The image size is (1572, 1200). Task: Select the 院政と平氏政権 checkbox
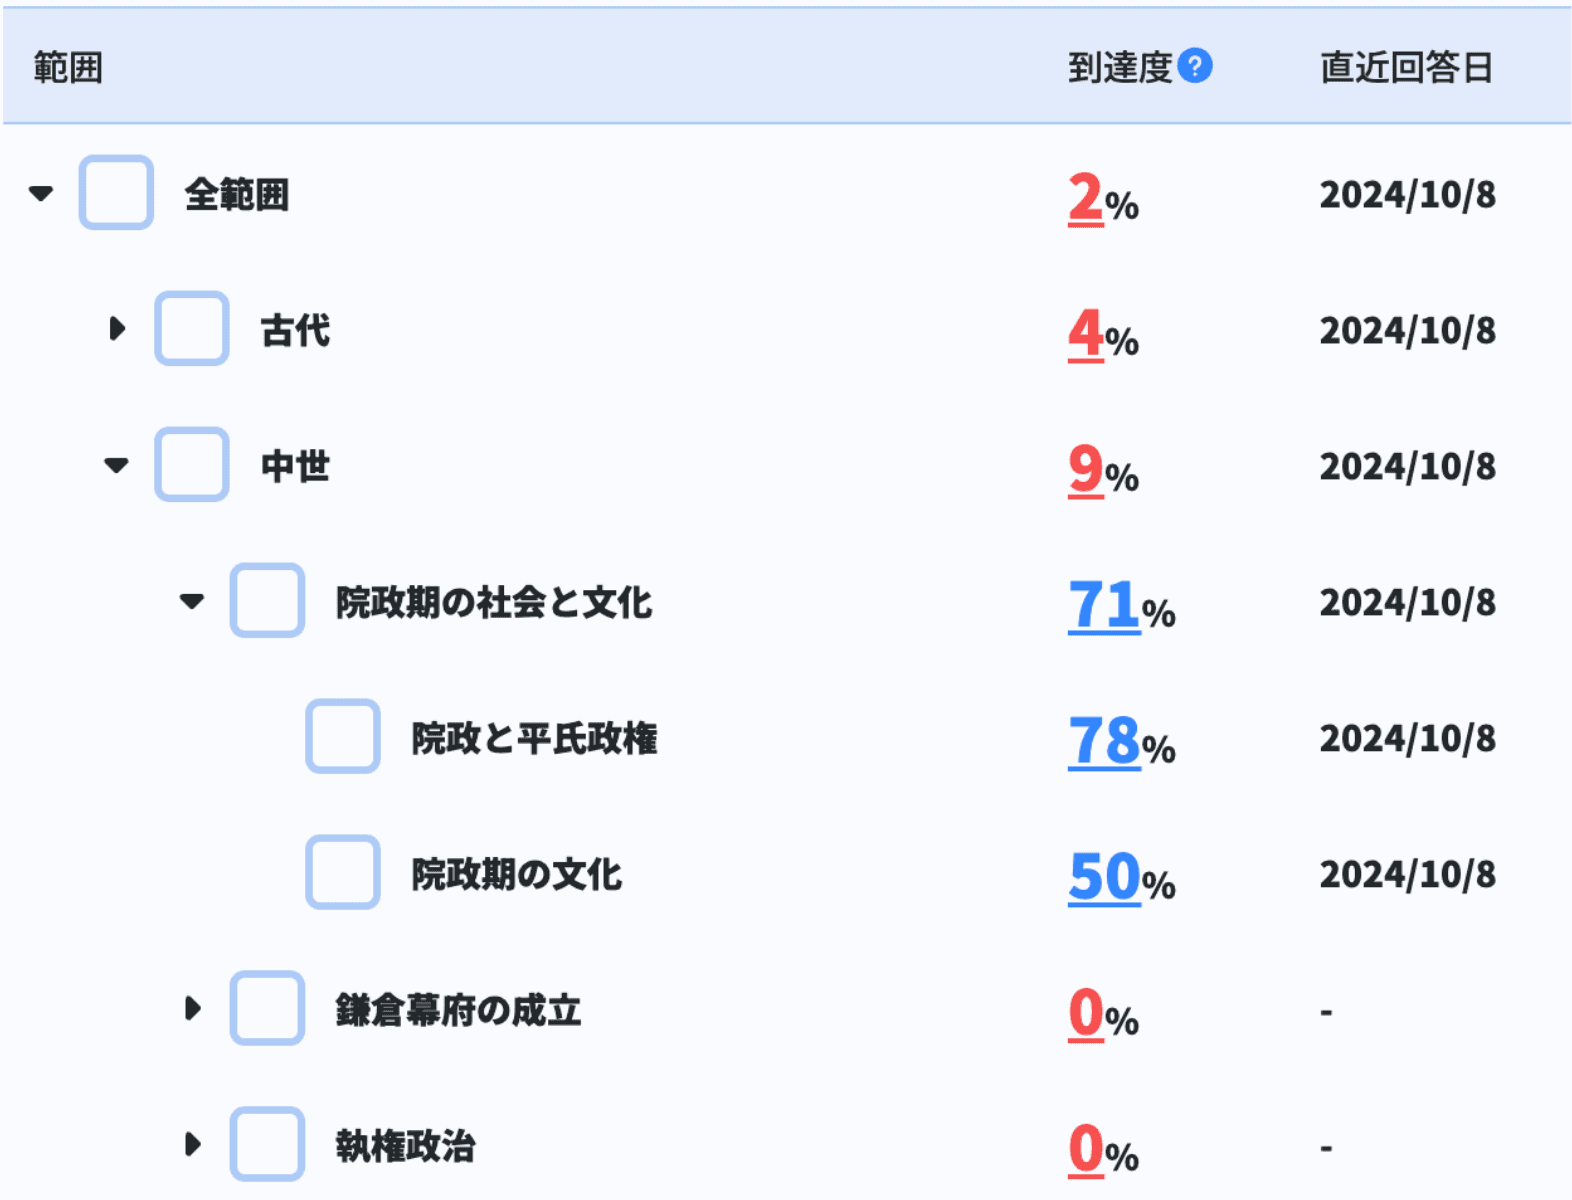(342, 738)
